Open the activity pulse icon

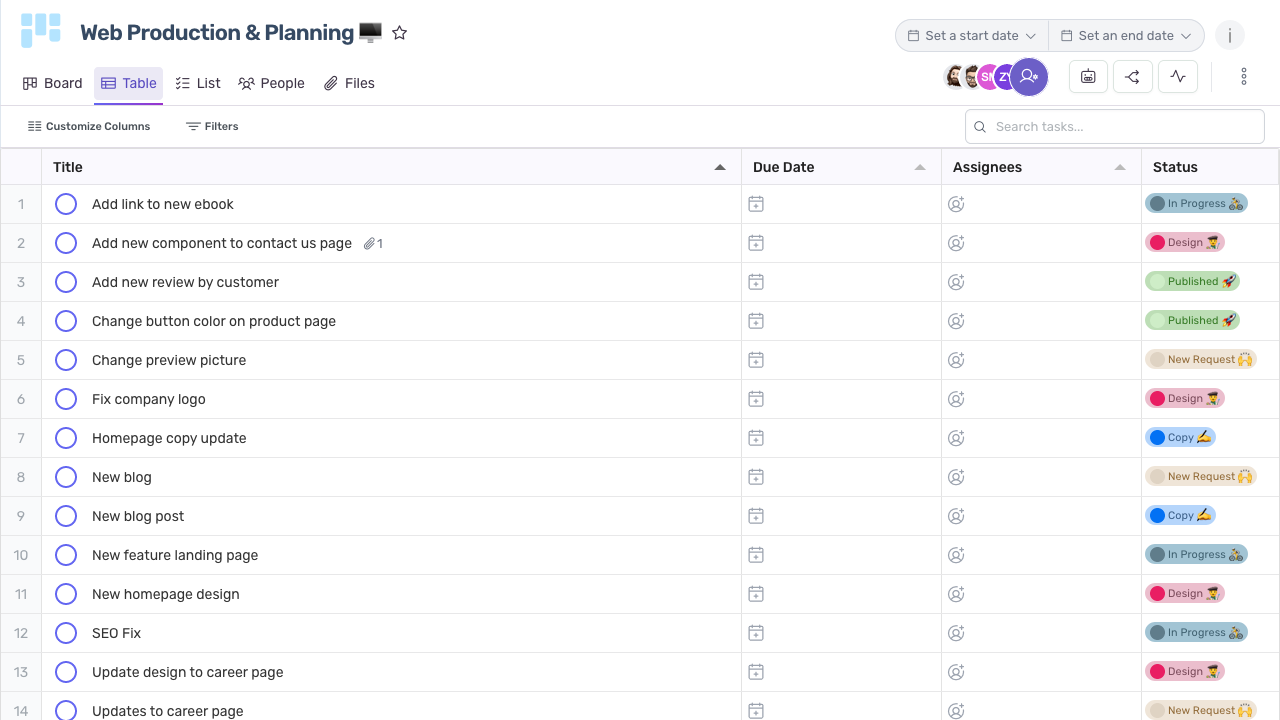[1178, 77]
